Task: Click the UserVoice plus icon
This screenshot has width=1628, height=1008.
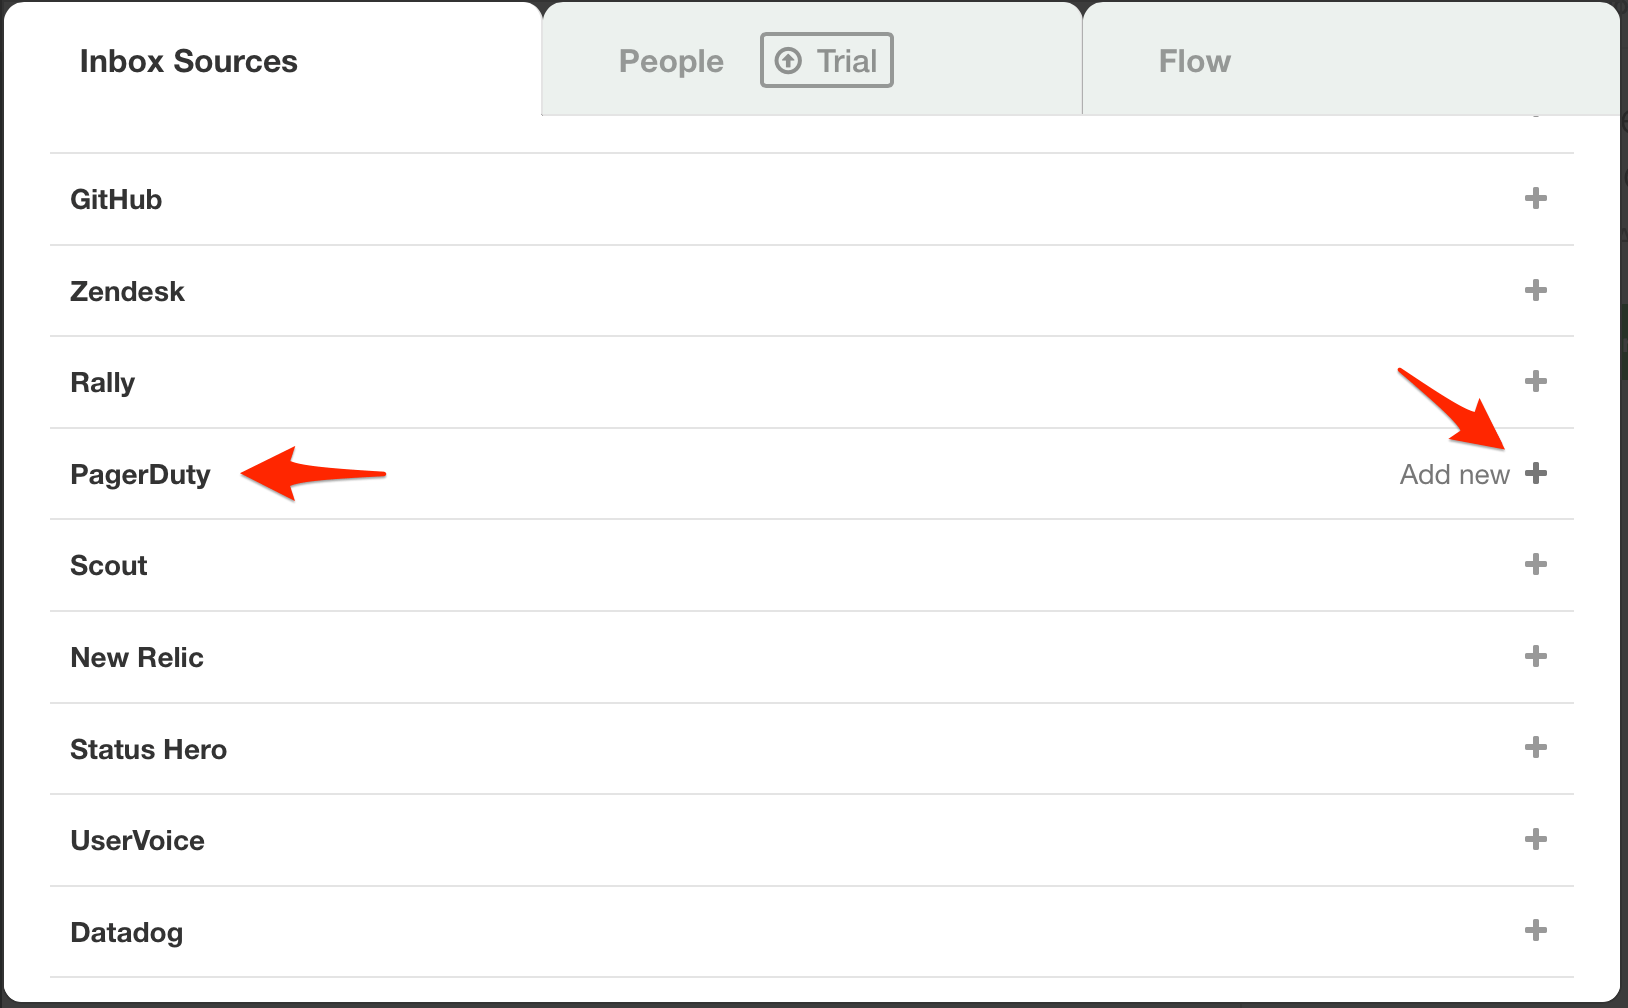Action: point(1535,839)
